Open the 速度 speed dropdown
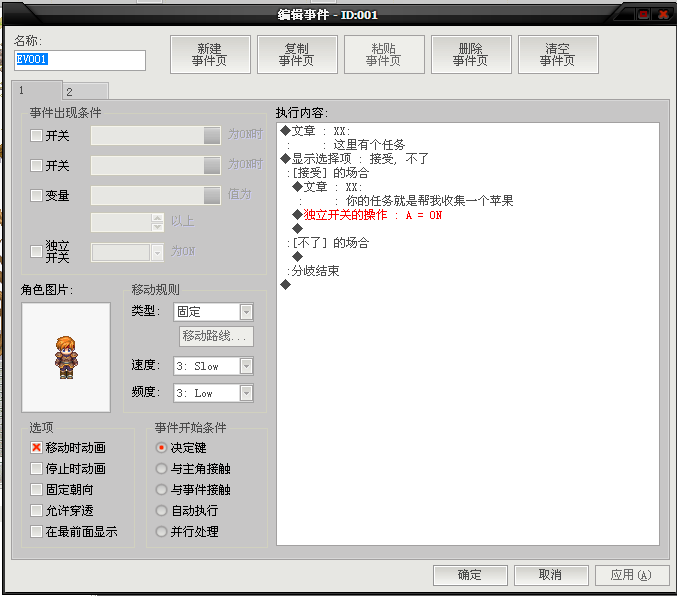Screen dimensions: 677x596 coord(246,366)
